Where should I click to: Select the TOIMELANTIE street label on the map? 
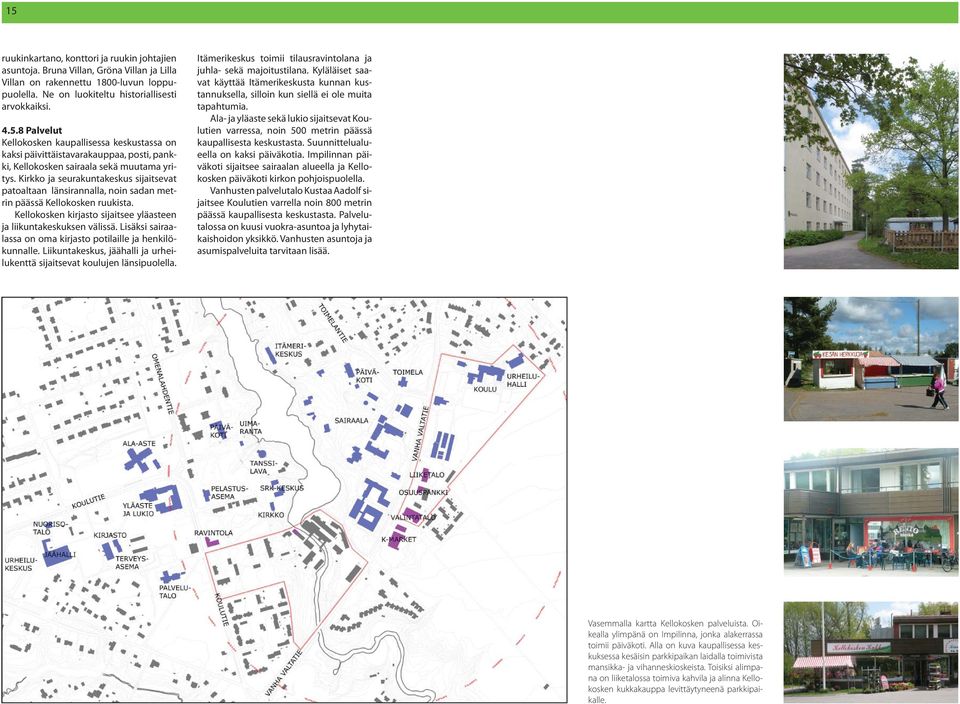pyautogui.click(x=333, y=323)
